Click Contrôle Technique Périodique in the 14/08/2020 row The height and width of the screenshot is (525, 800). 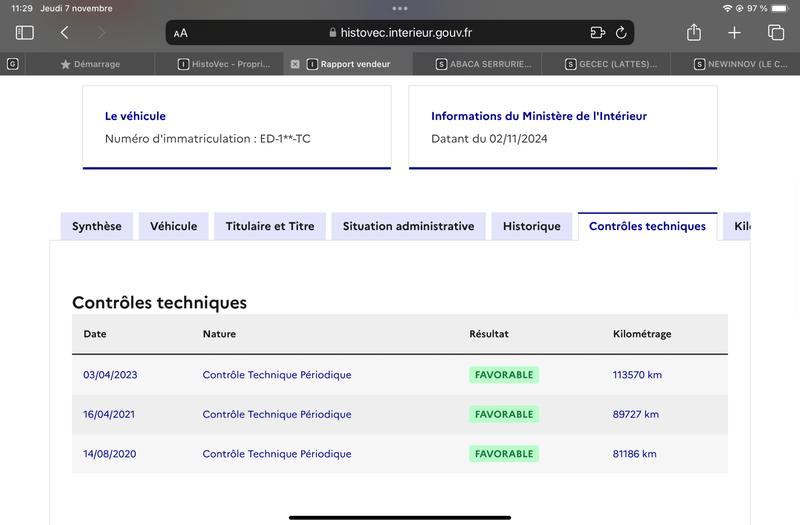277,454
